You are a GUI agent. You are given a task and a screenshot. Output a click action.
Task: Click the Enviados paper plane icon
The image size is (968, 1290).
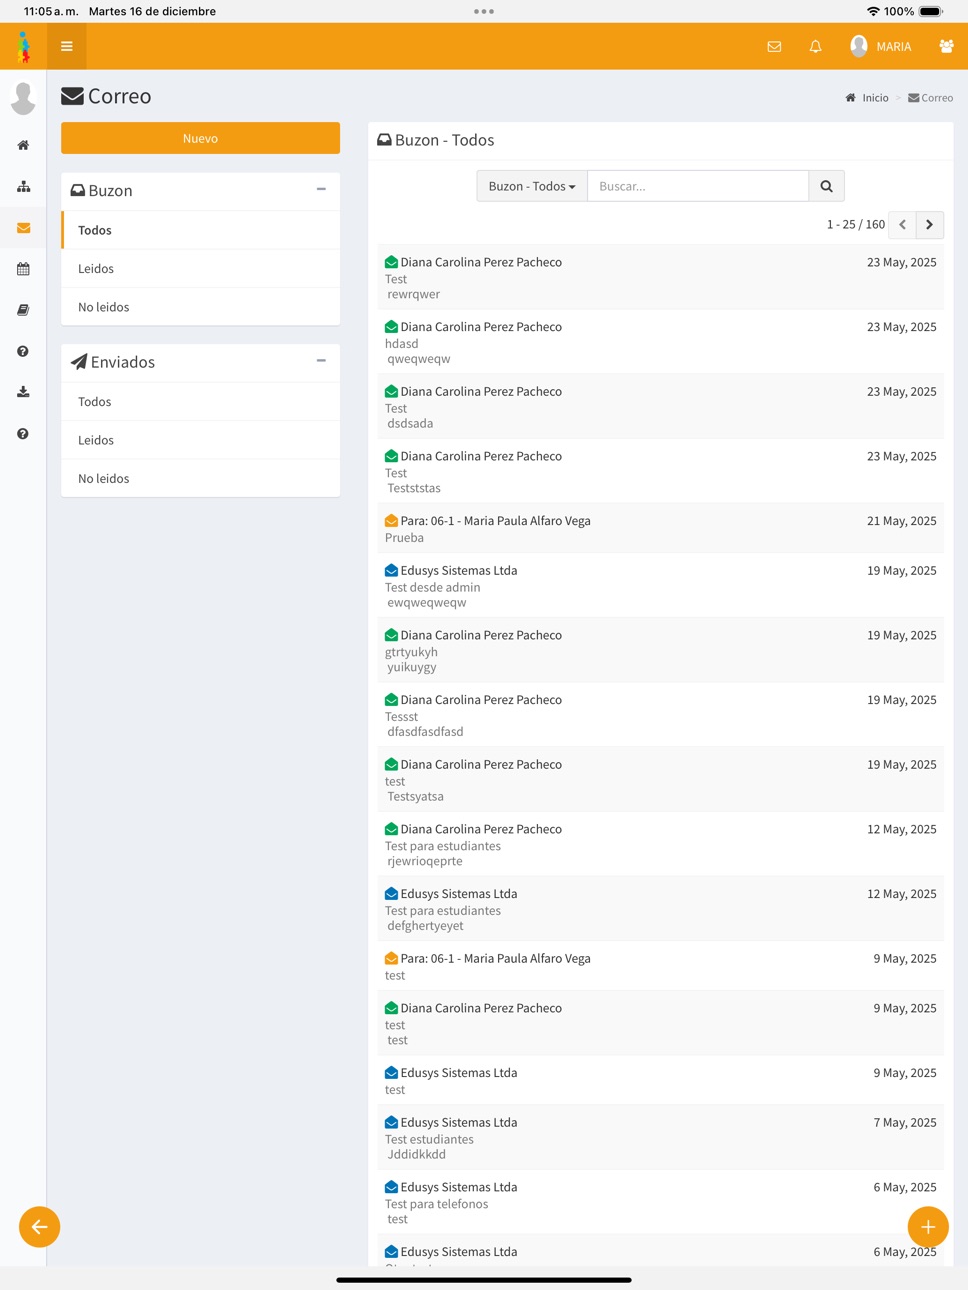79,362
